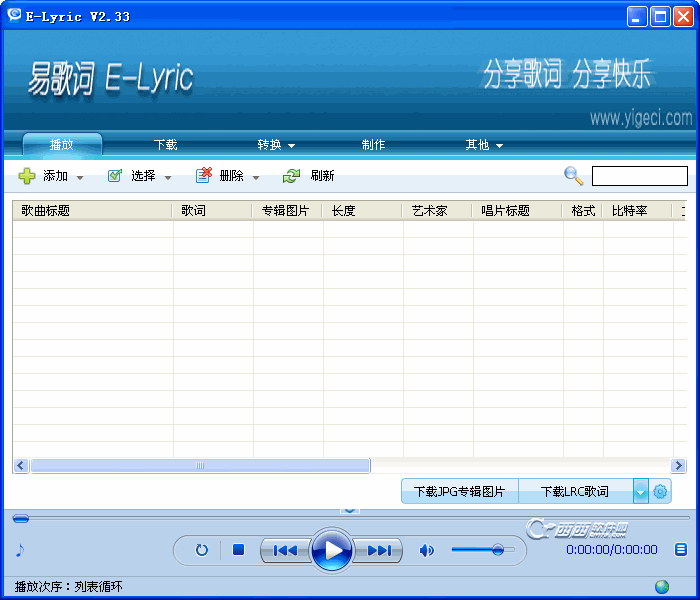Open the www.yigeci.com website link

641,118
